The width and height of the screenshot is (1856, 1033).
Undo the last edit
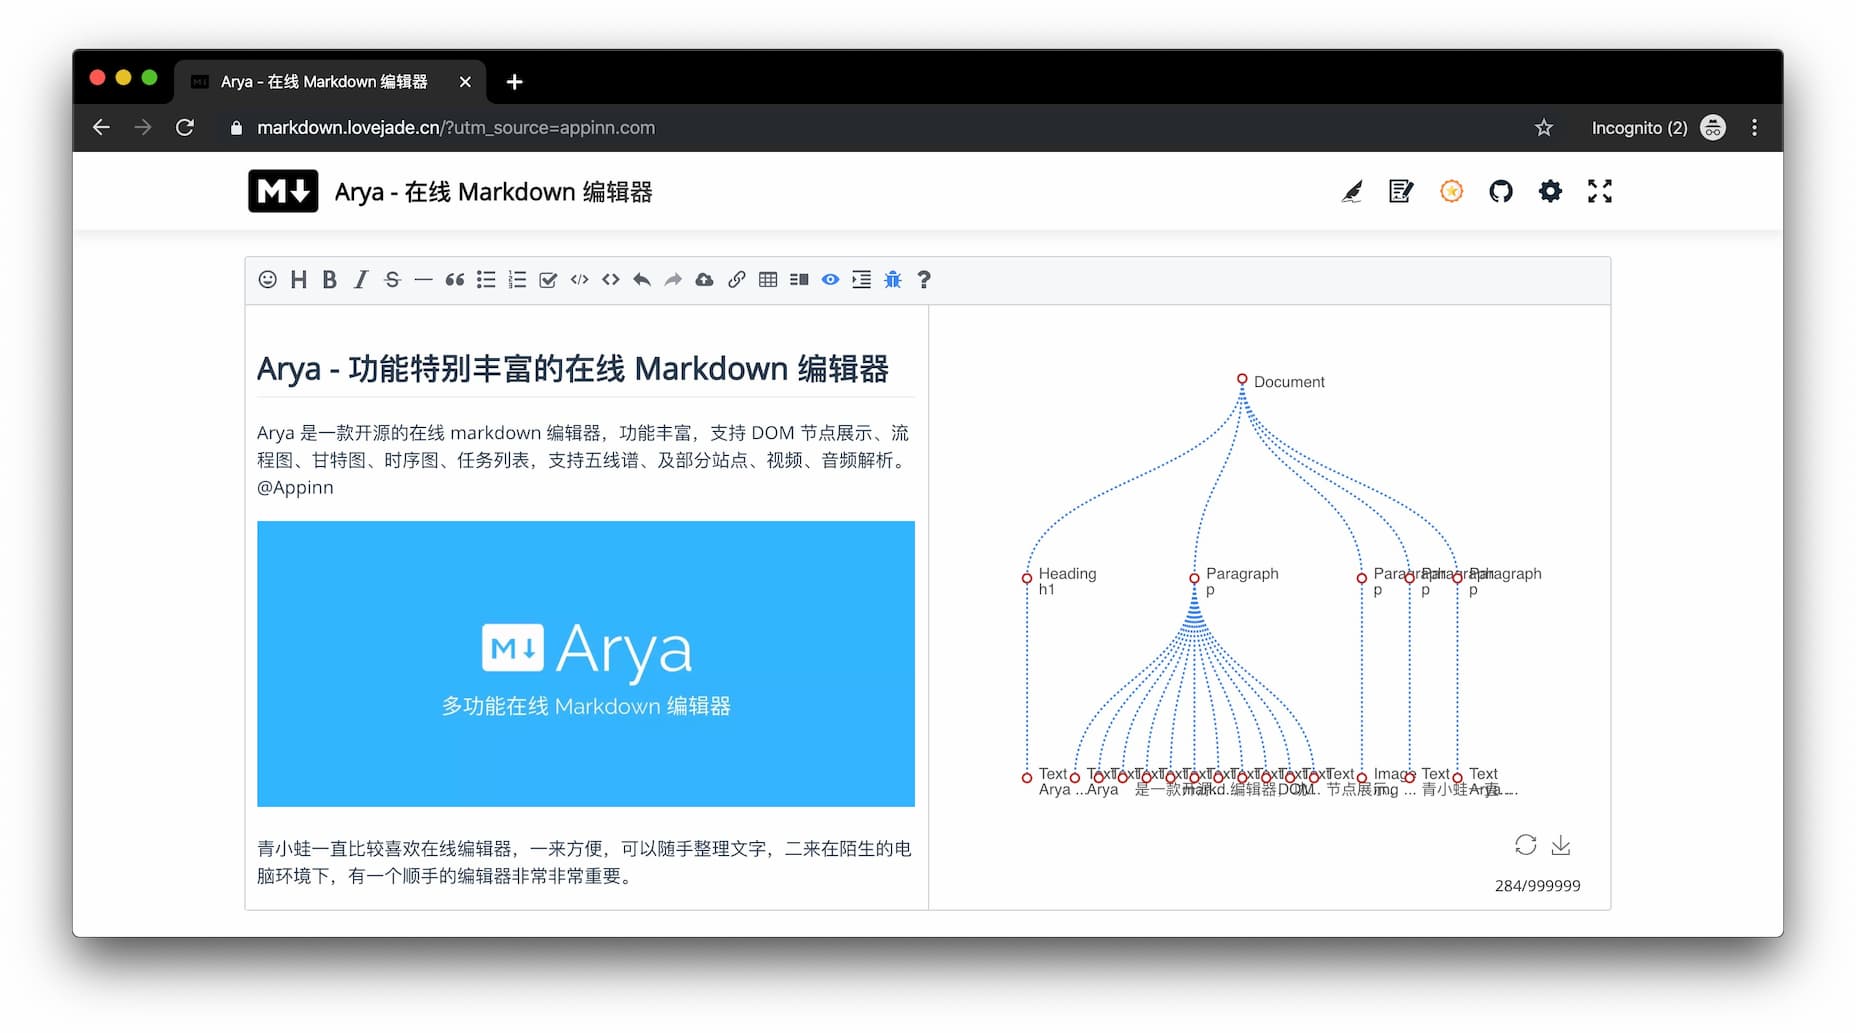[x=642, y=280]
